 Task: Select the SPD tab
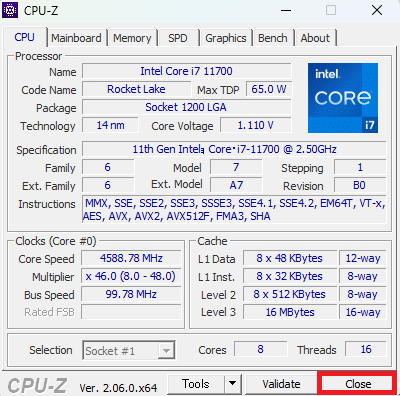coord(178,38)
